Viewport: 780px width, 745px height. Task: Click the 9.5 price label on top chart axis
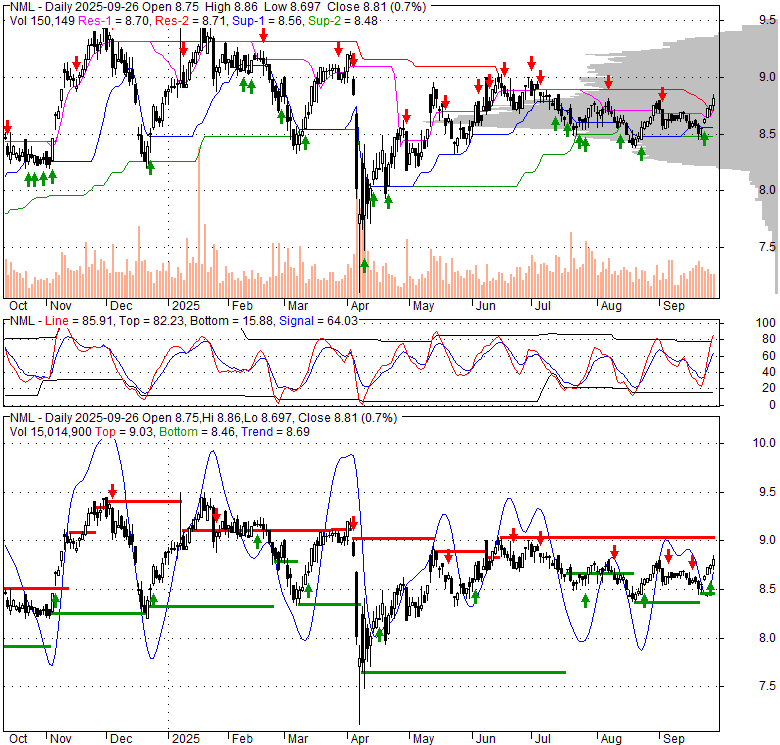(767, 20)
